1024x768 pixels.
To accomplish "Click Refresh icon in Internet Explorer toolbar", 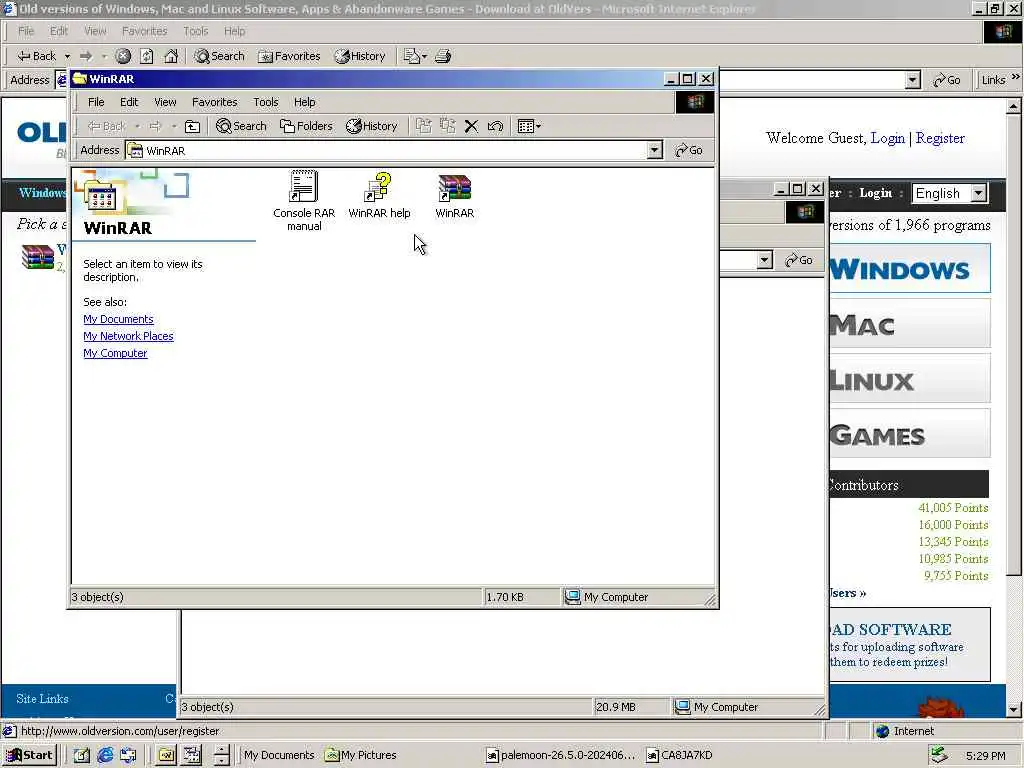I will 146,56.
